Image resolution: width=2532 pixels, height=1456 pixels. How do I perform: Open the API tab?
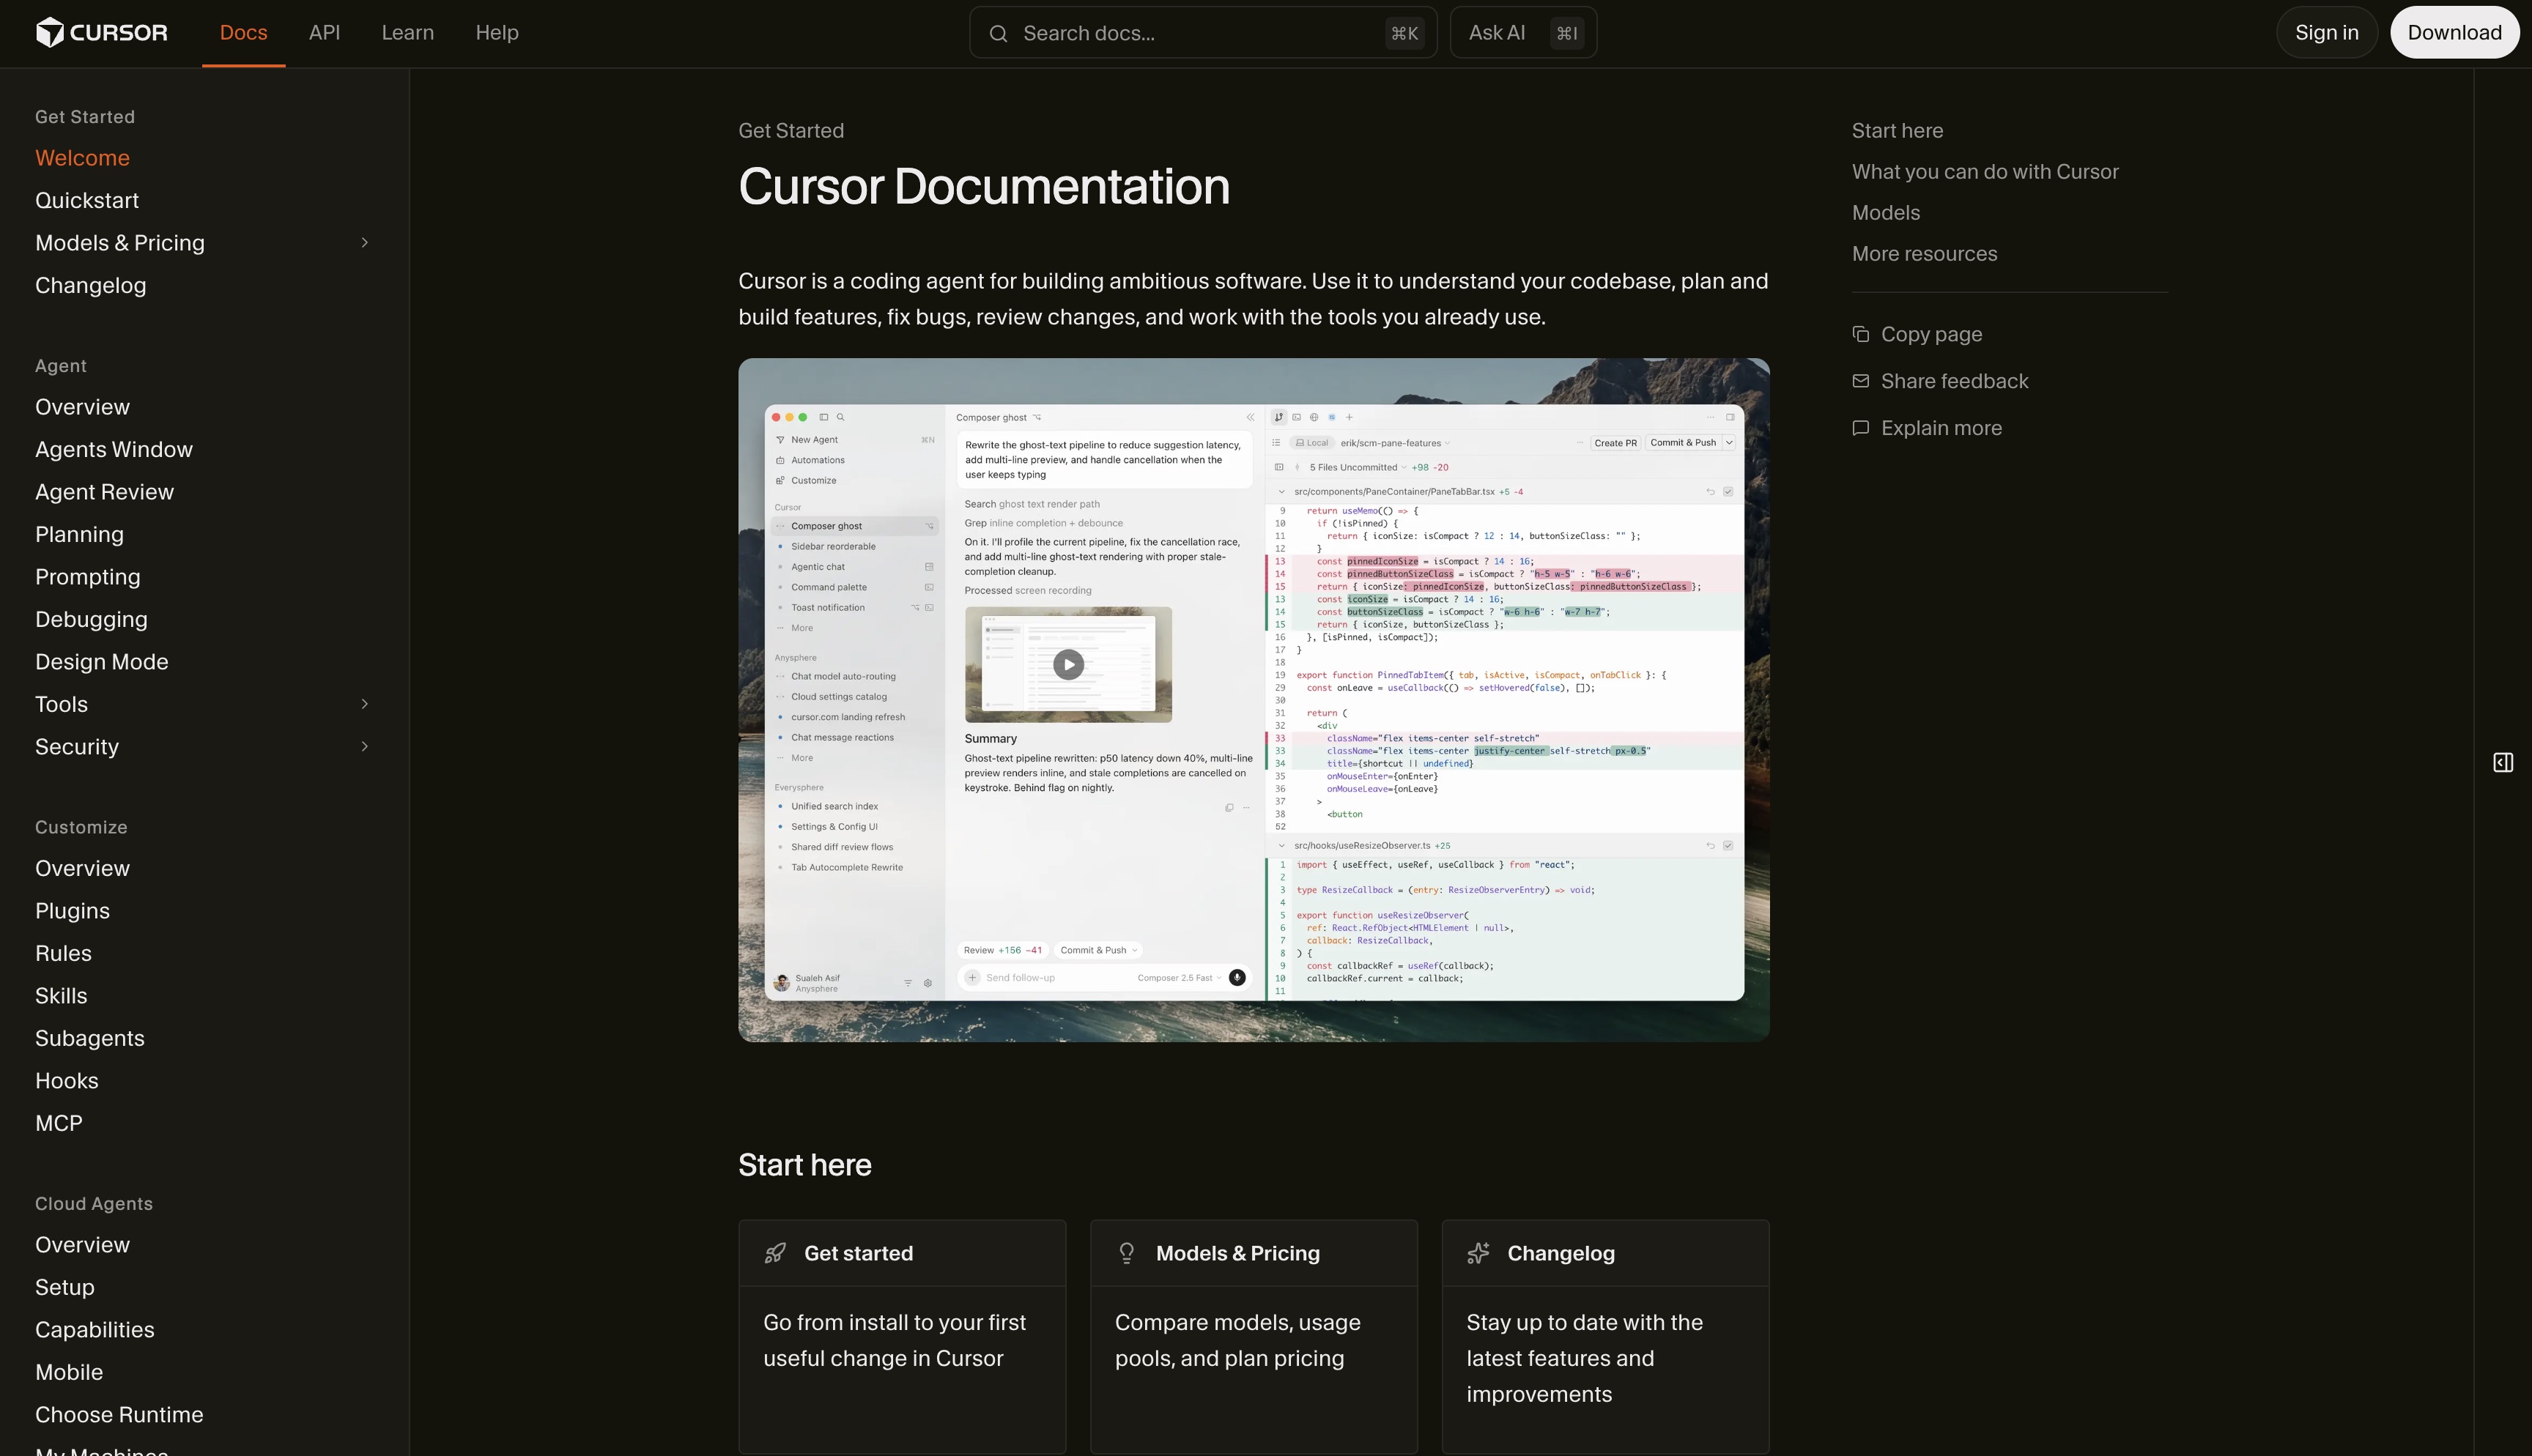(324, 33)
